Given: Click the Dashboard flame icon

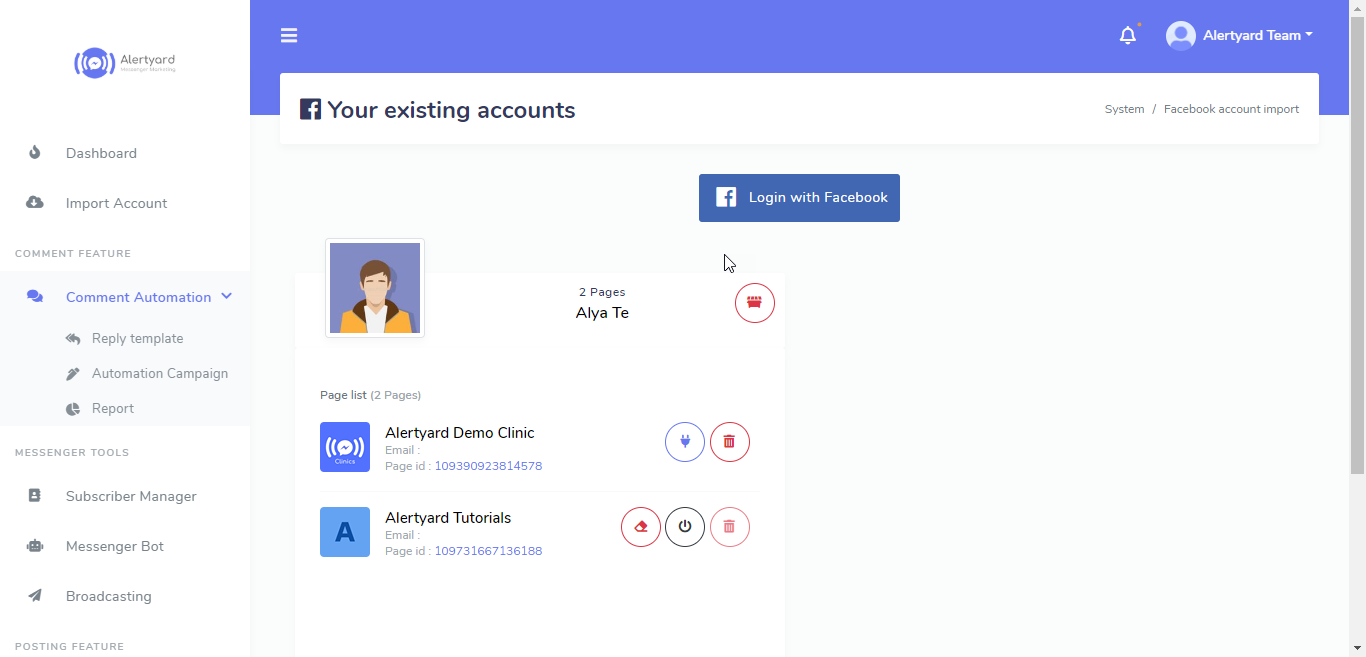Looking at the screenshot, I should click(35, 153).
